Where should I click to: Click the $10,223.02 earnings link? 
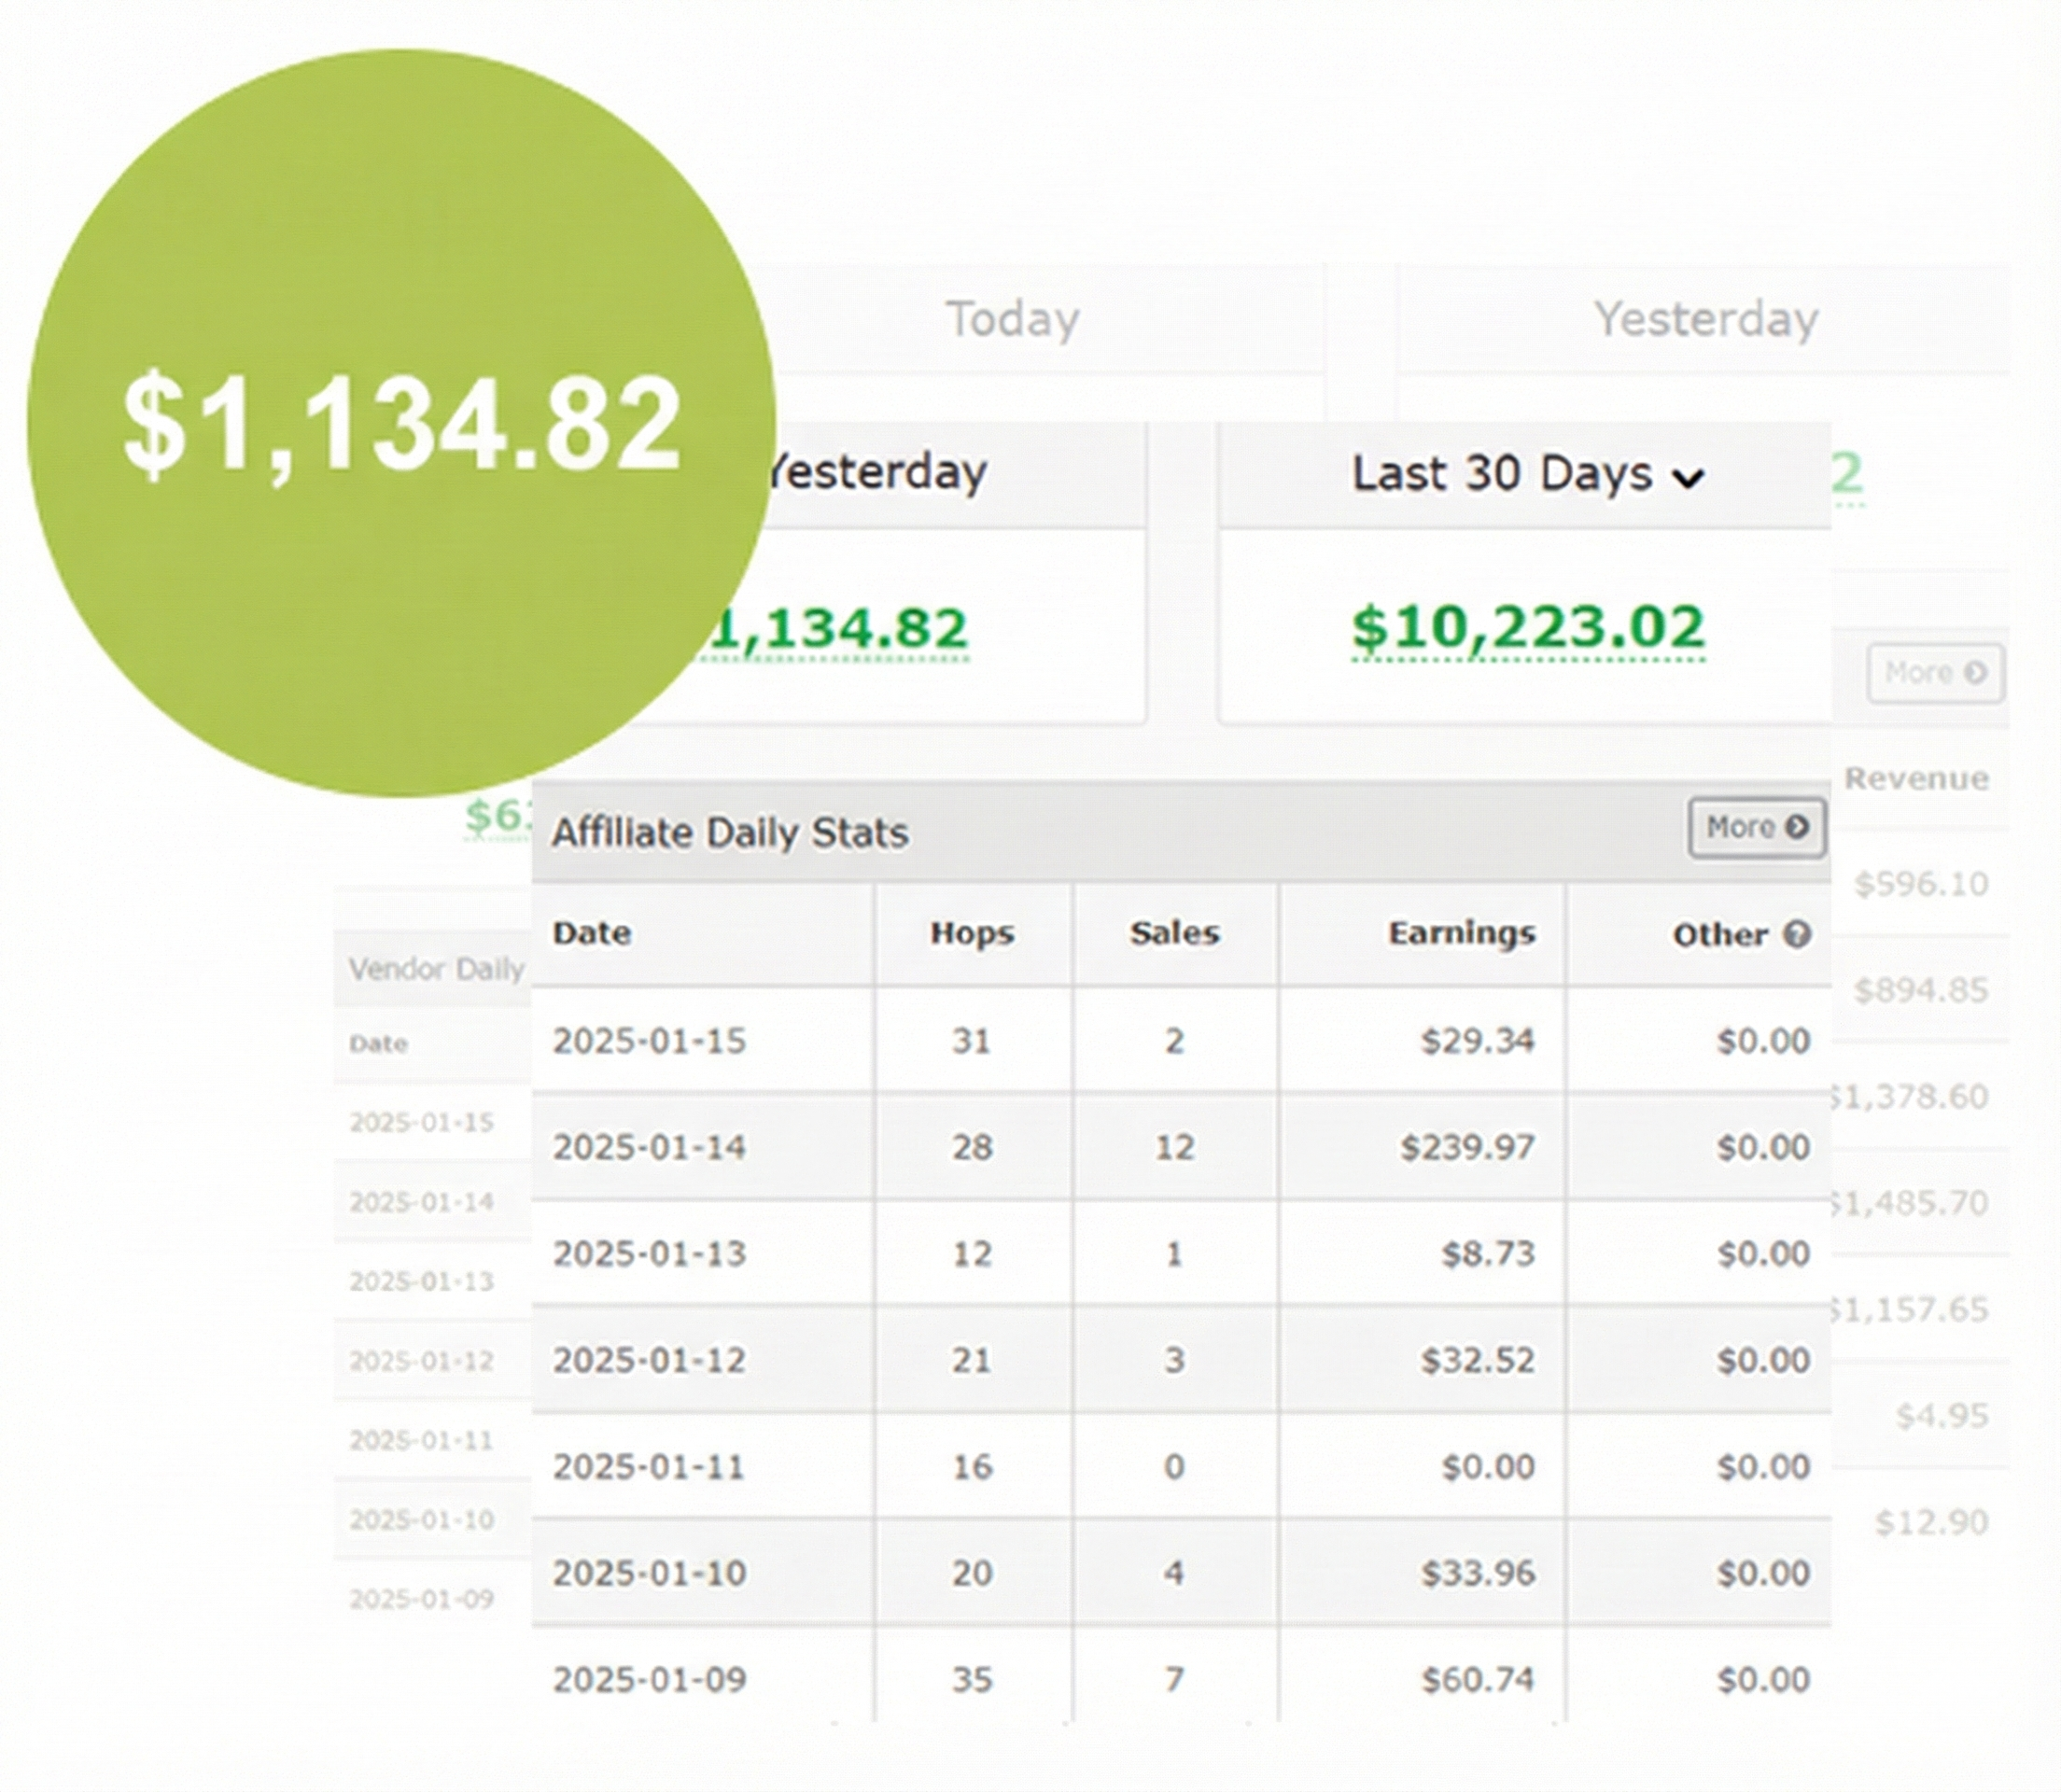pos(1527,628)
